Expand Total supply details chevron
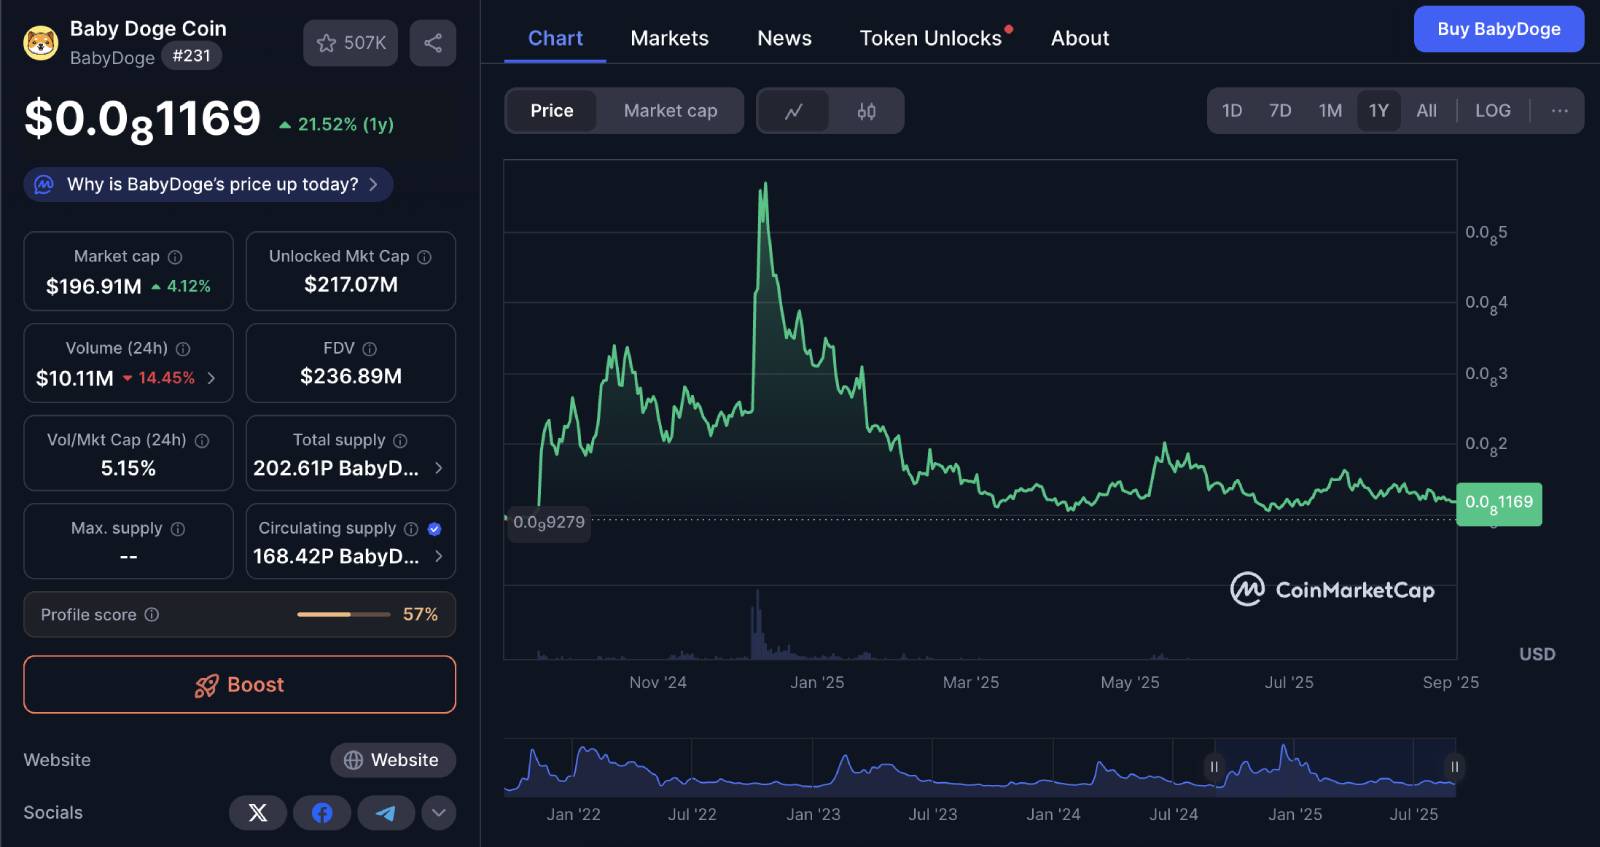This screenshot has width=1600, height=847. click(438, 468)
